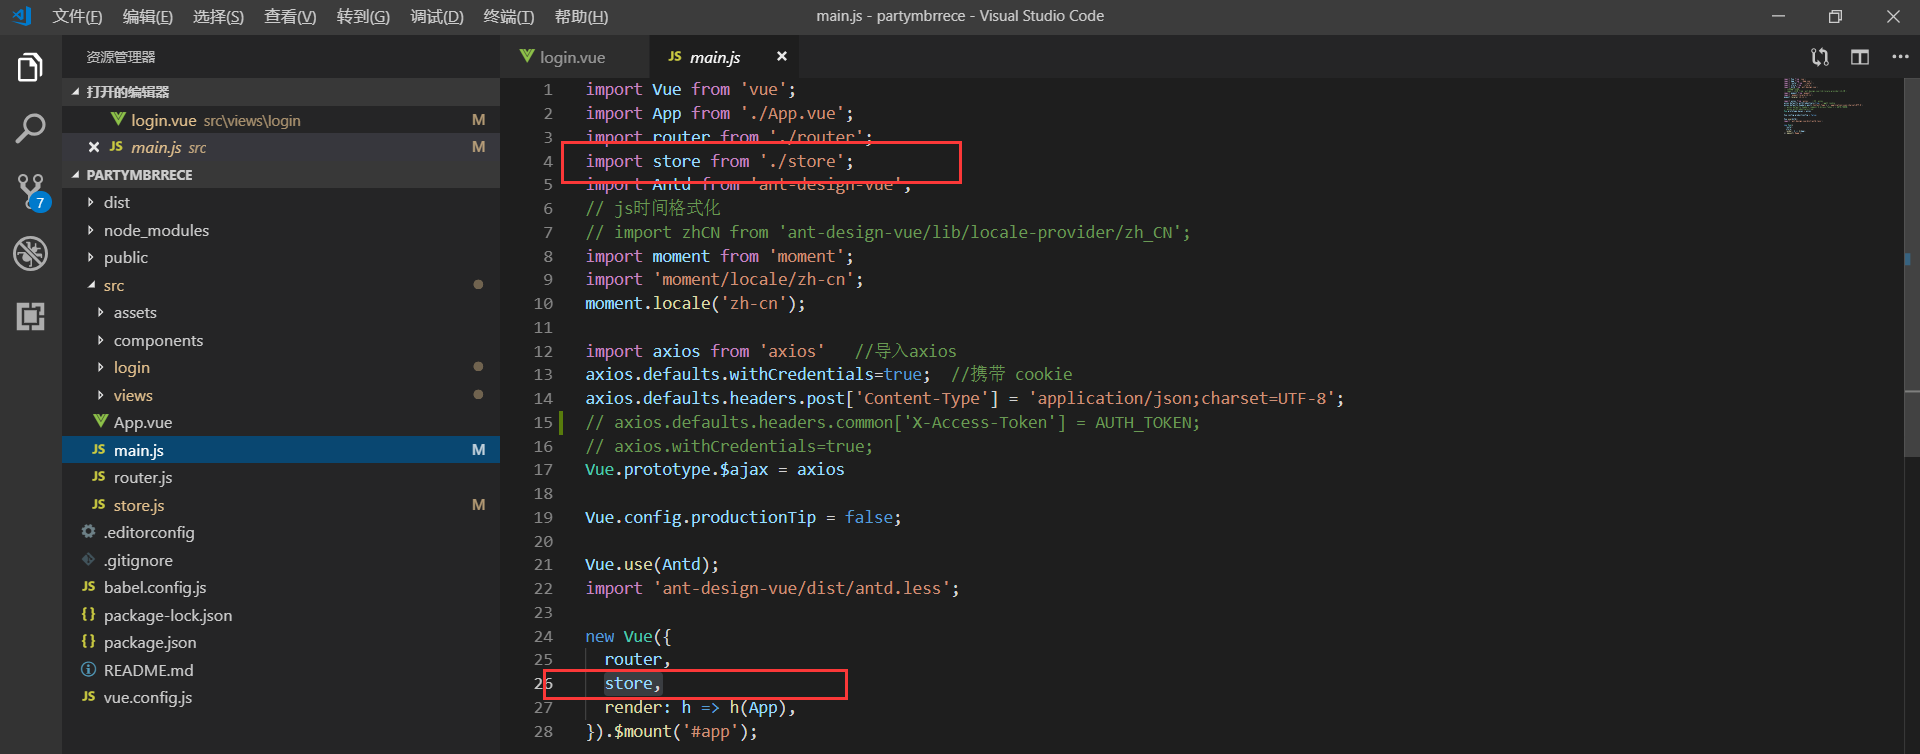This screenshot has width=1920, height=754.
Task: Close the main.js editor tab
Action: [782, 57]
